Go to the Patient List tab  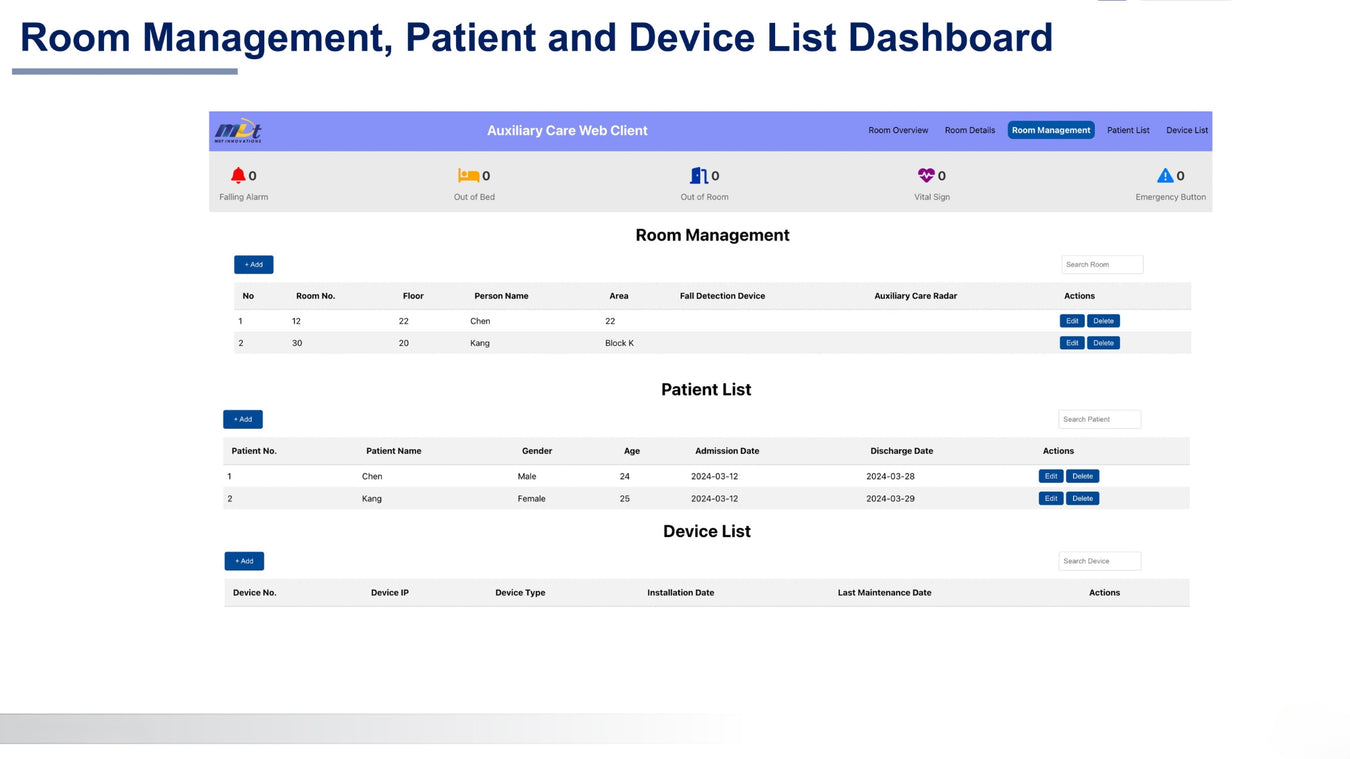[1127, 130]
